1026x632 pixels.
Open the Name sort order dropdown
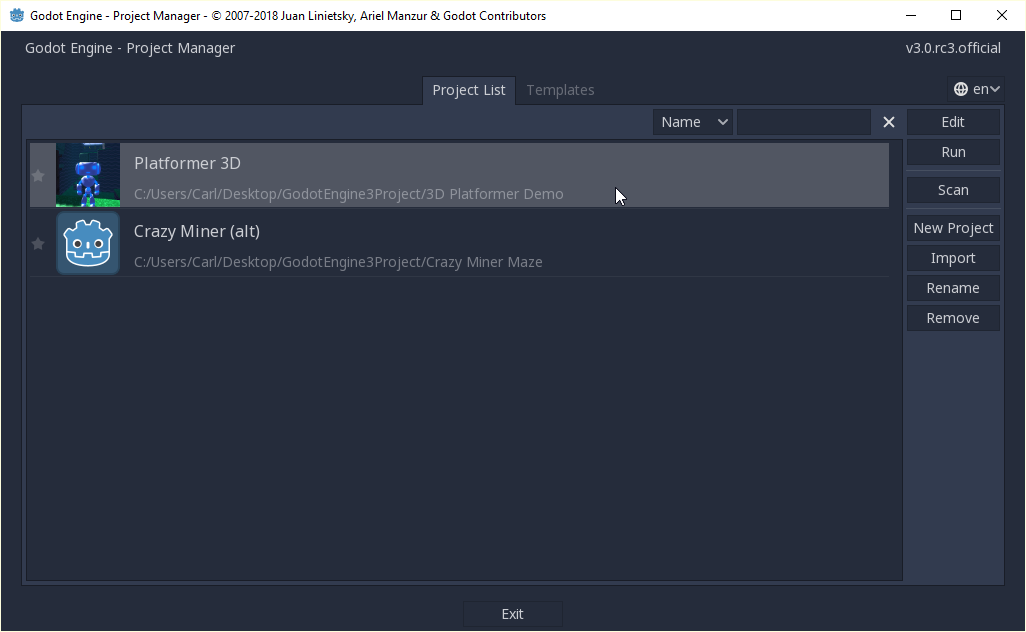[x=693, y=122]
